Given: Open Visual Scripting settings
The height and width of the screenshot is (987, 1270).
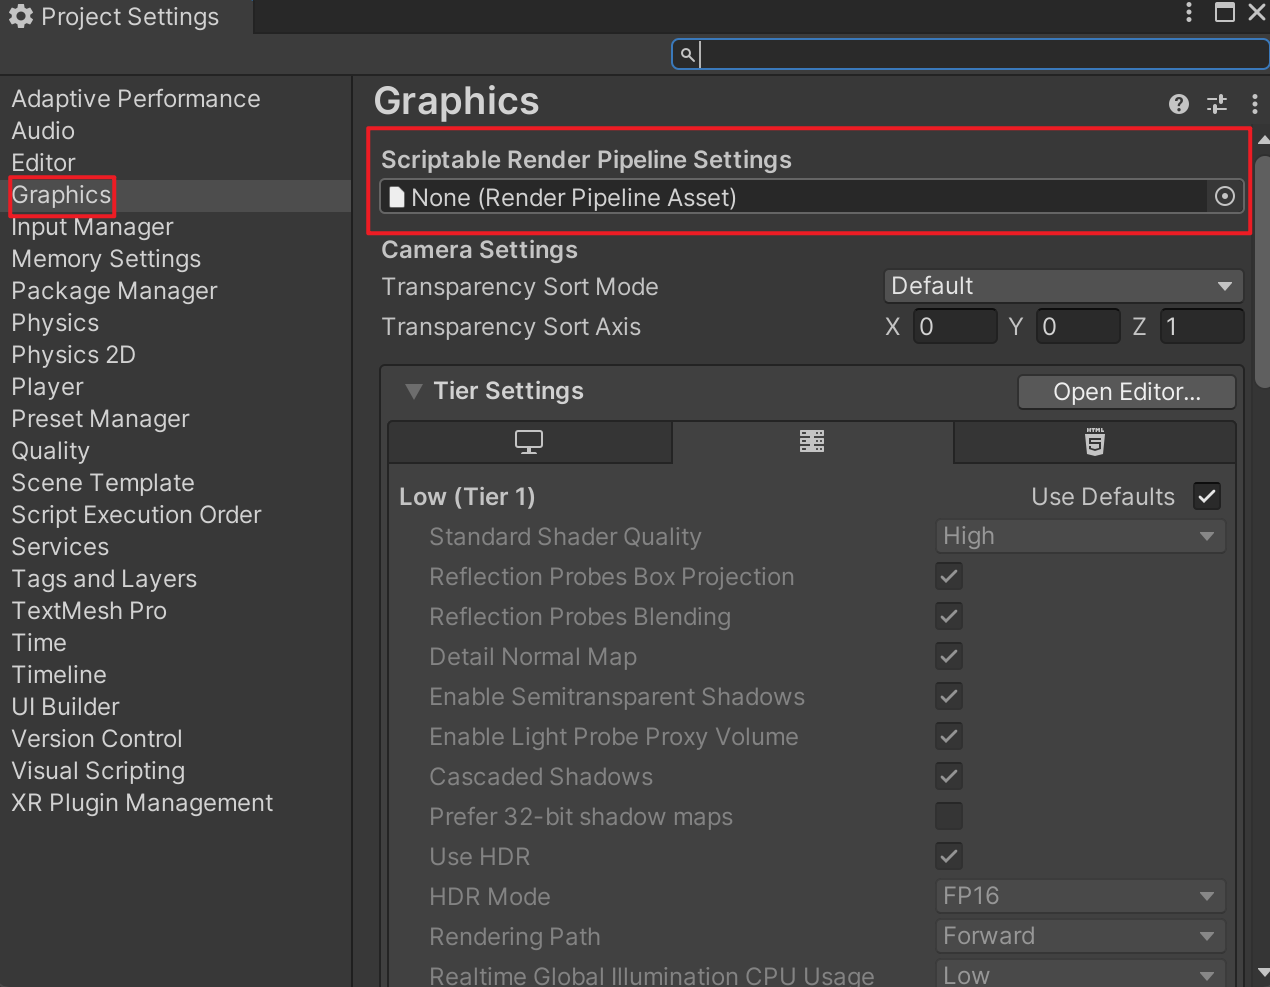Looking at the screenshot, I should pos(98,771).
